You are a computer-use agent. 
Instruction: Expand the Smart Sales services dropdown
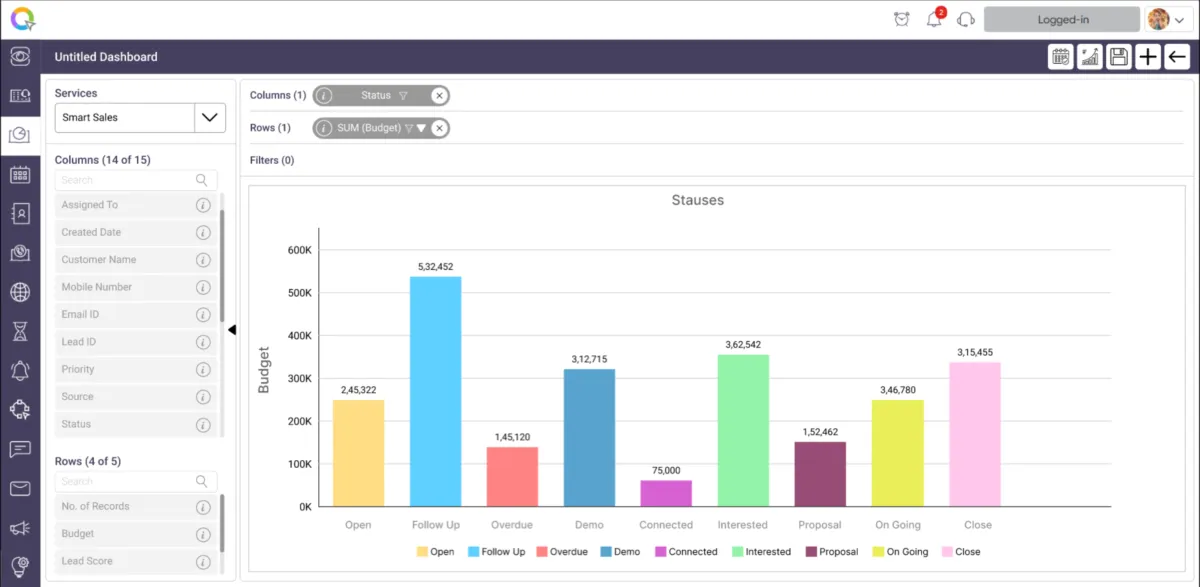point(209,117)
